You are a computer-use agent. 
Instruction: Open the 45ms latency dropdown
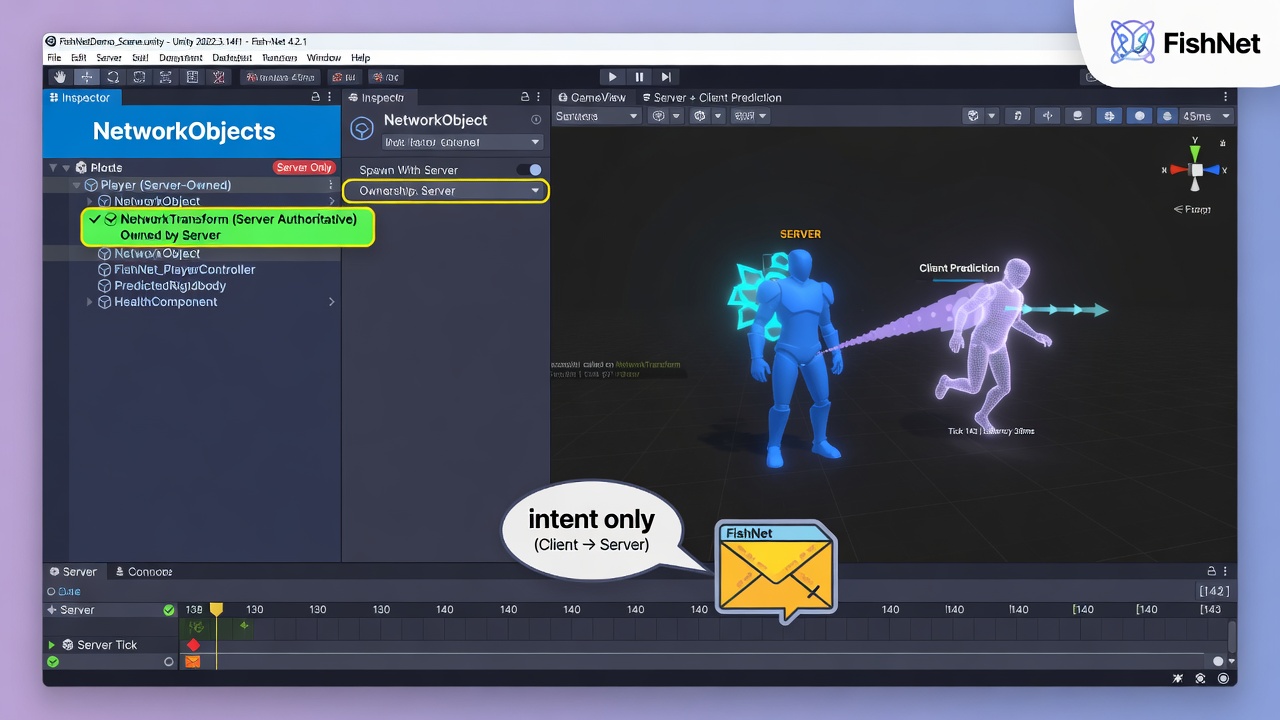(x=1207, y=116)
